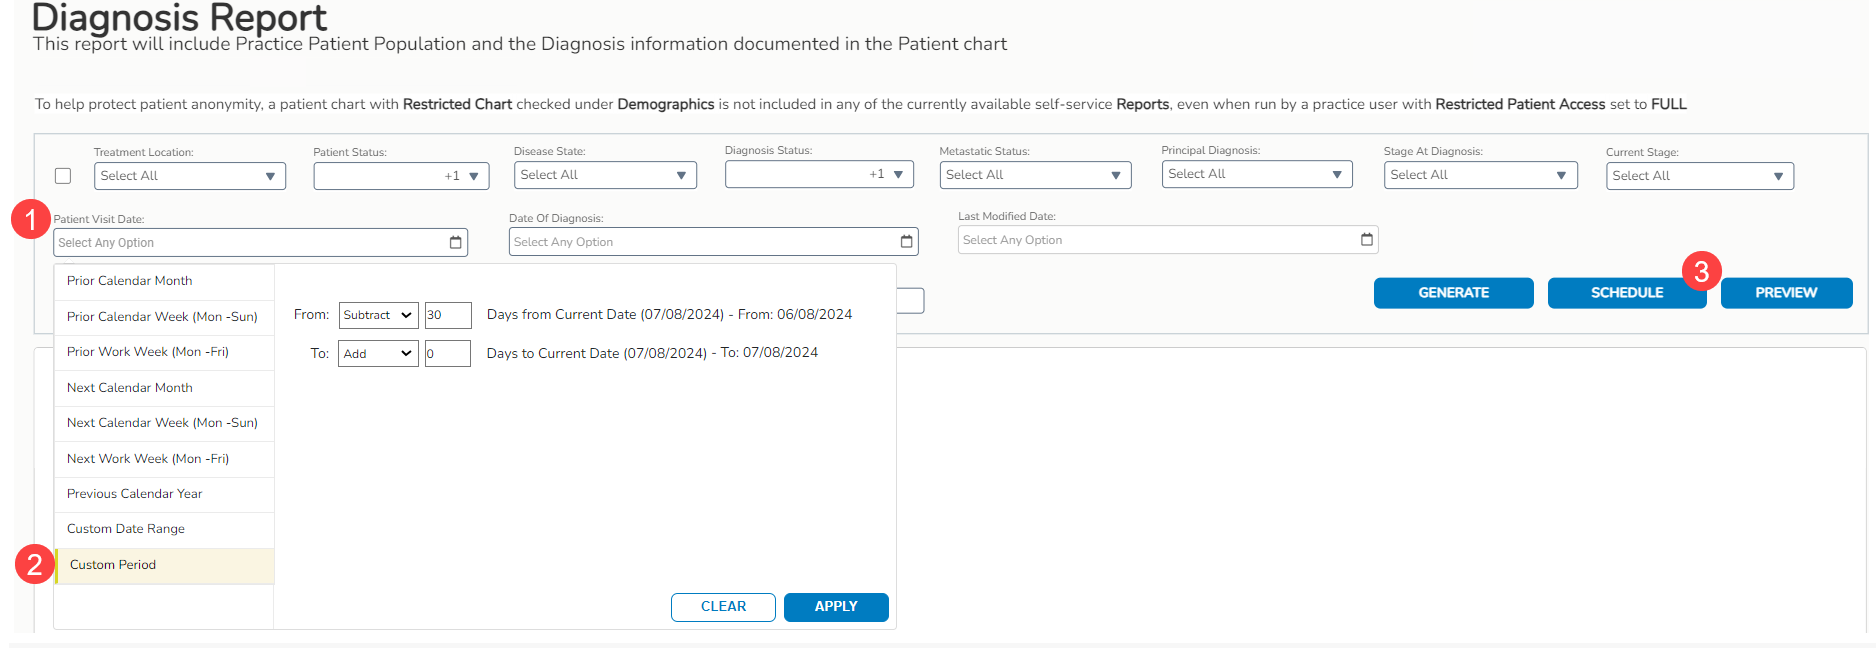
Task: Open the Disease State dropdown
Action: [604, 175]
